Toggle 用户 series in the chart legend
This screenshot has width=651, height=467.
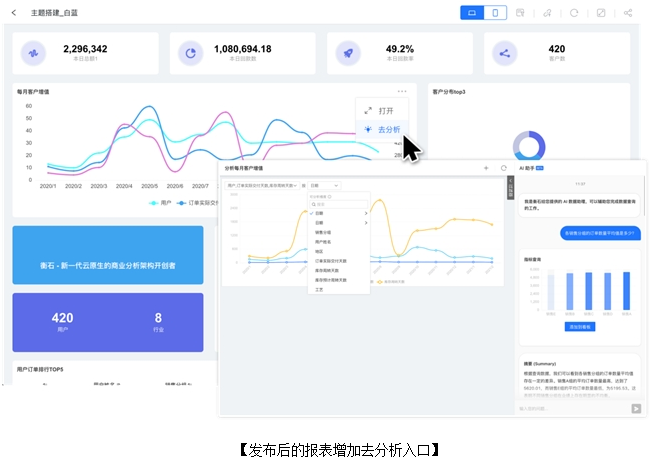point(161,202)
